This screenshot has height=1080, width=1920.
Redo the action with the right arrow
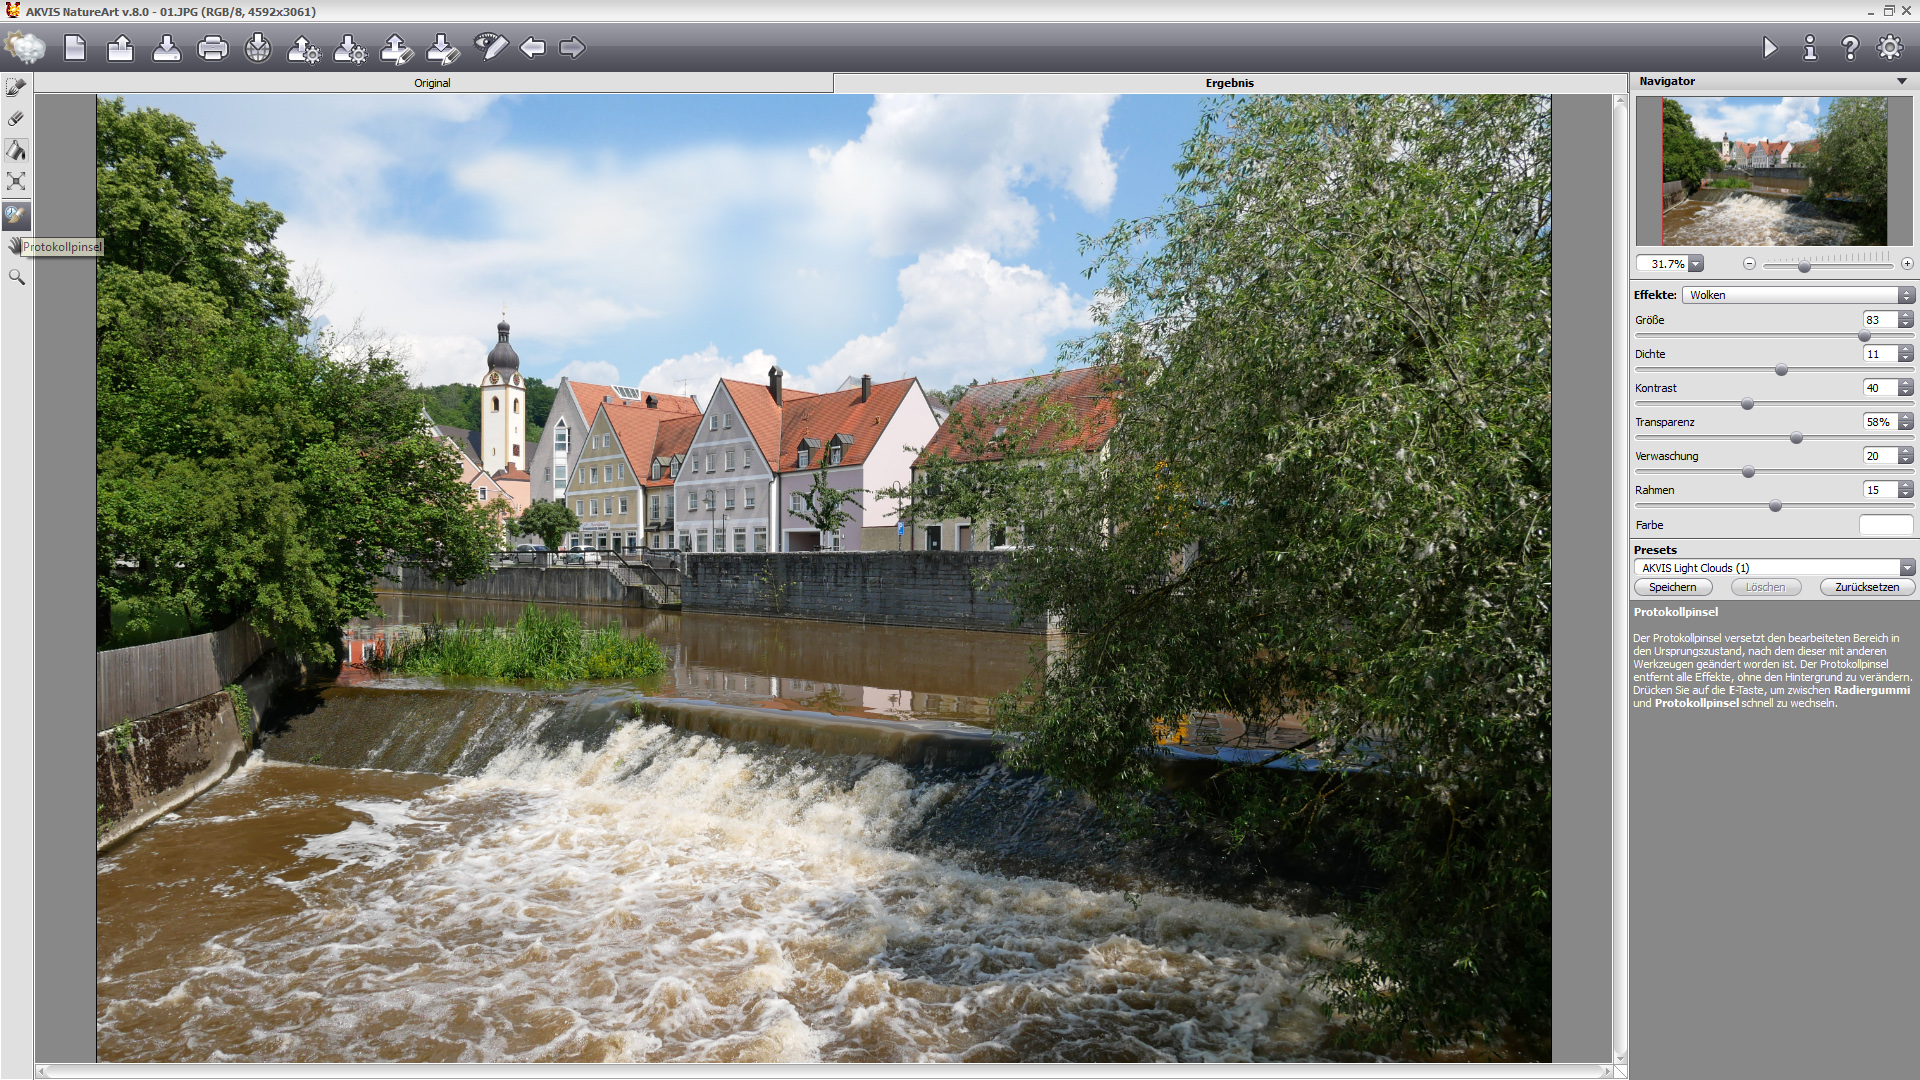click(572, 47)
